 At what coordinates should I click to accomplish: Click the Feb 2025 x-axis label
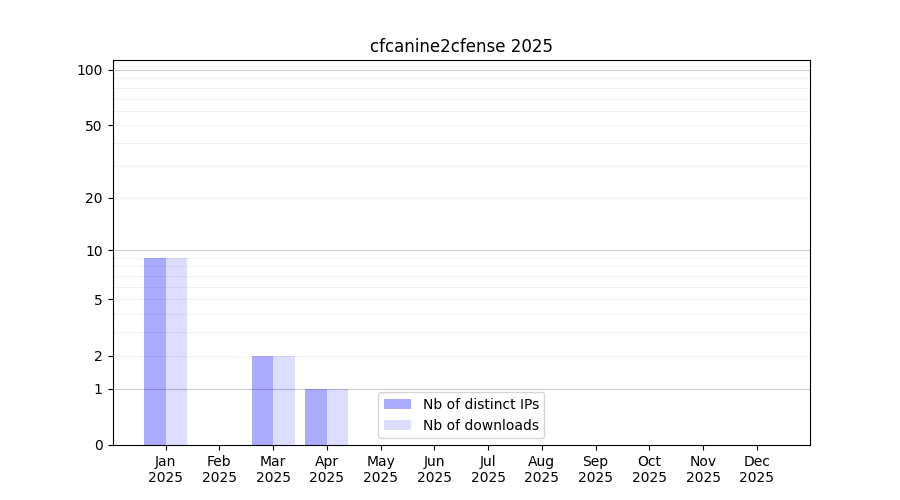(219, 469)
